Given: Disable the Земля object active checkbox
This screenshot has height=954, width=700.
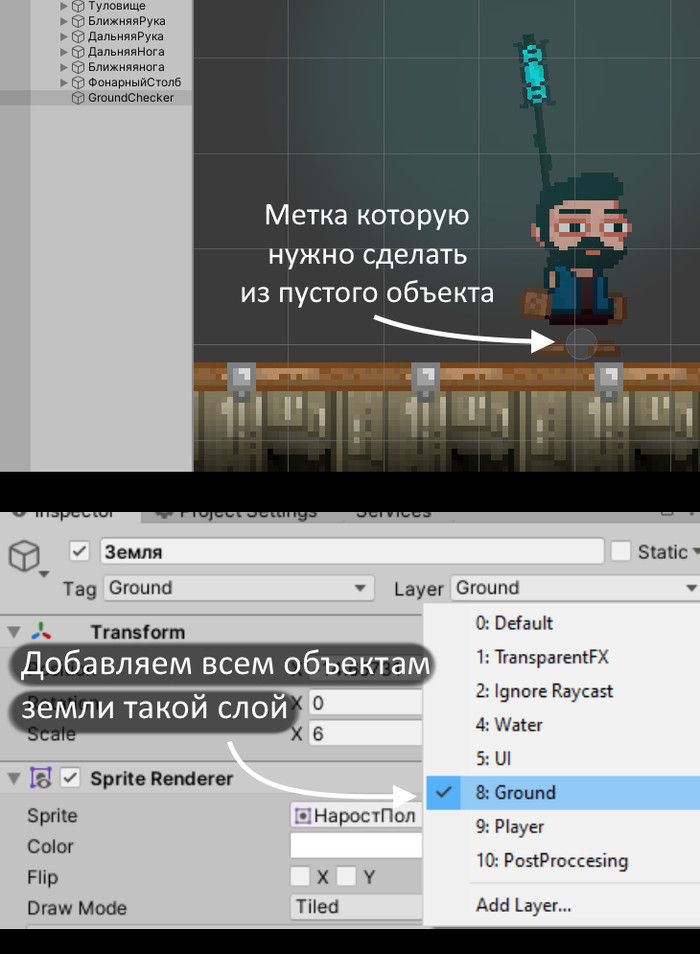Looking at the screenshot, I should tap(80, 552).
